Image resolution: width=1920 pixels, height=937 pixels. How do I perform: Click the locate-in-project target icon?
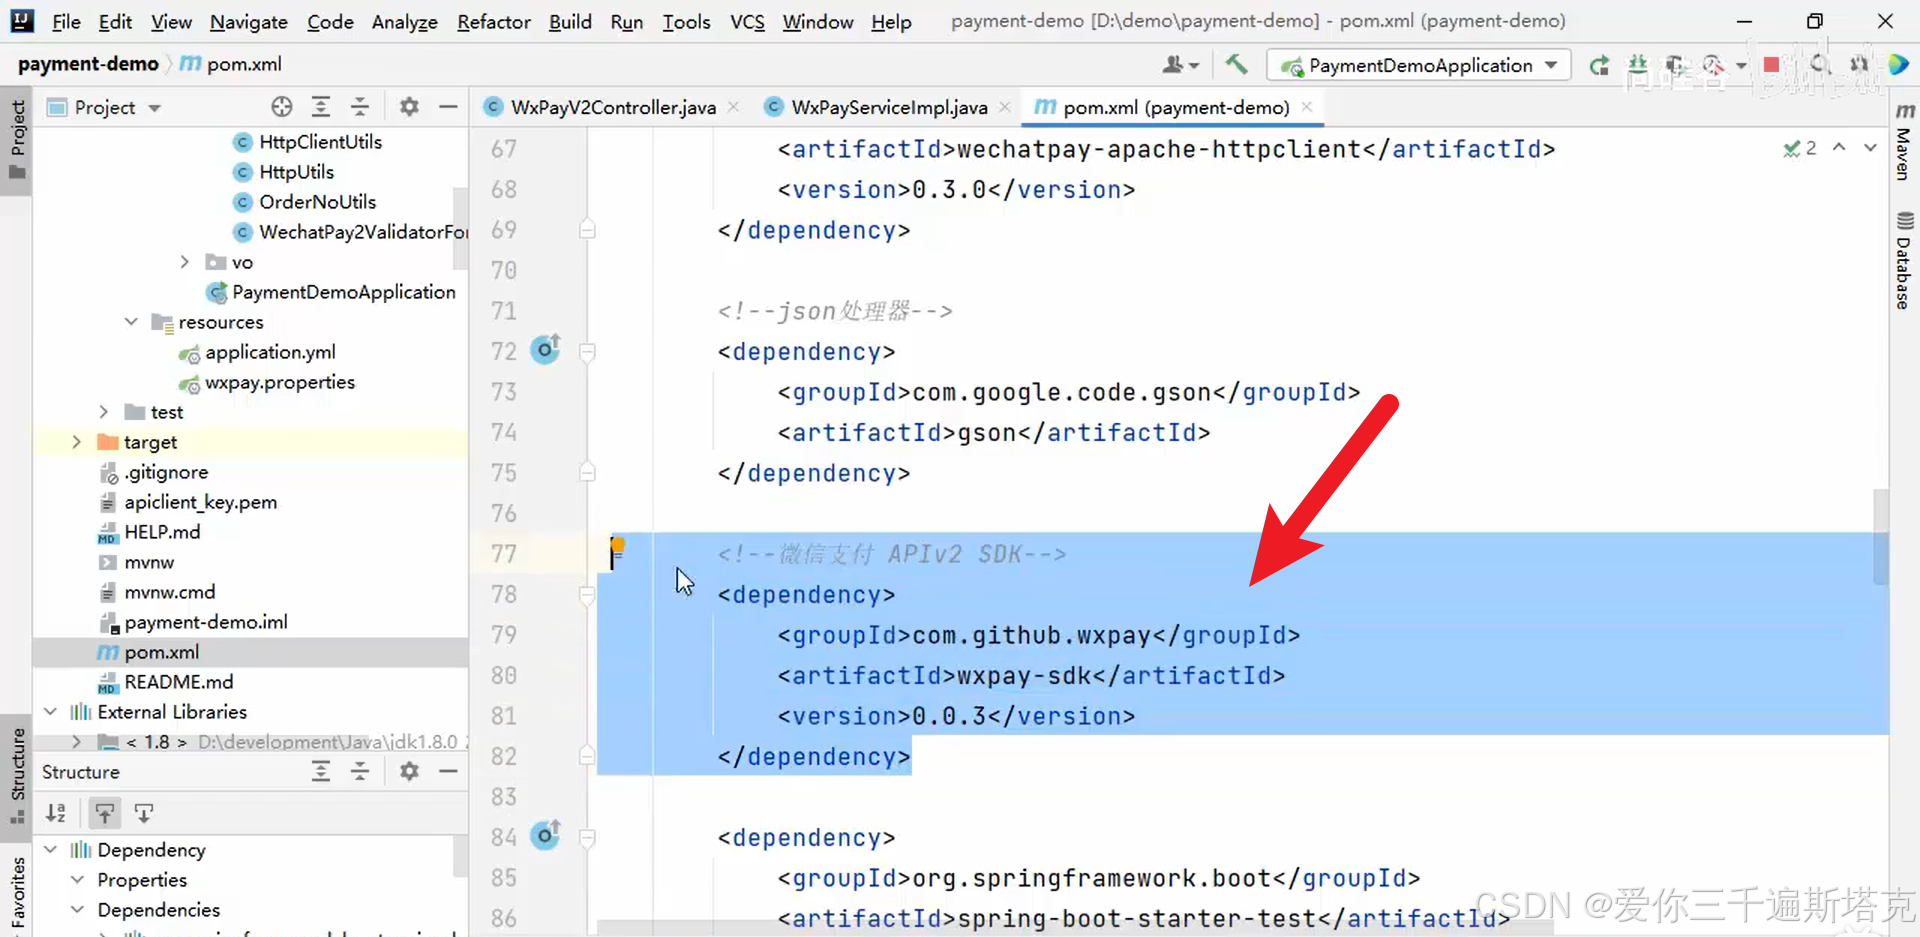pyautogui.click(x=282, y=107)
